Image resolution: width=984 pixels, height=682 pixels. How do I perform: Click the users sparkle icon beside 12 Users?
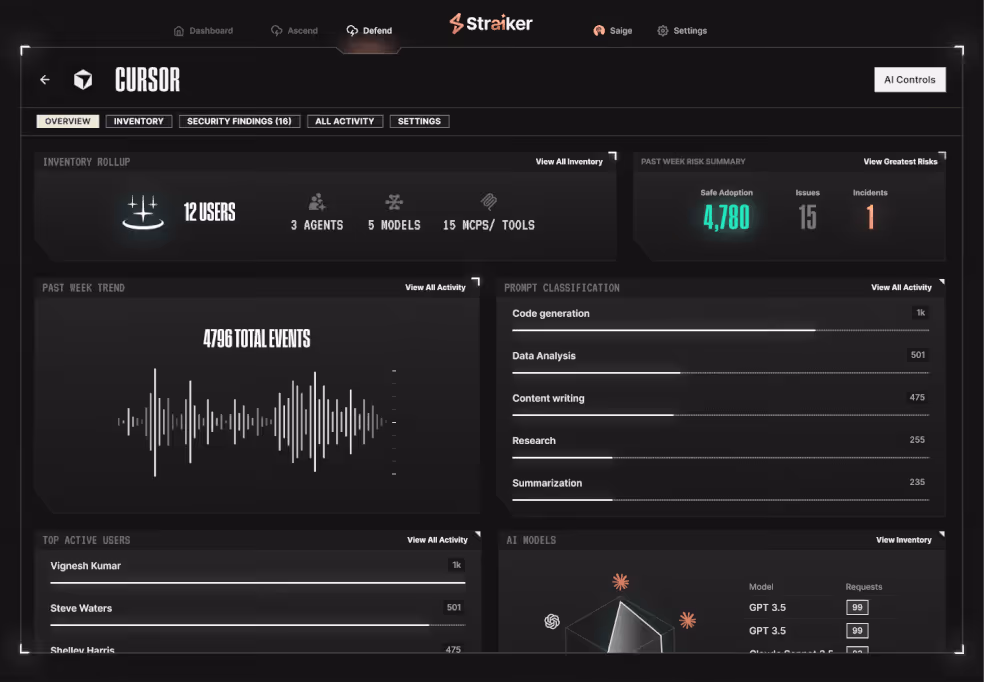click(143, 212)
